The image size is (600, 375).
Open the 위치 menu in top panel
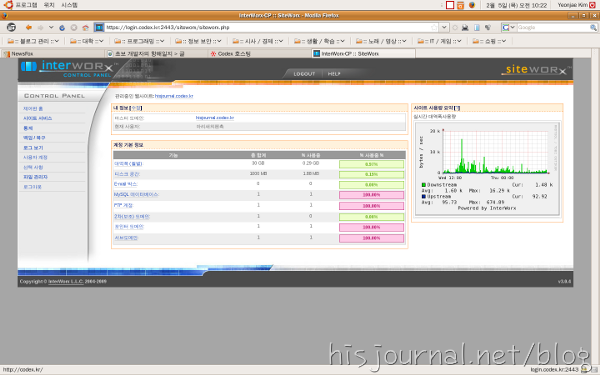pyautogui.click(x=49, y=5)
